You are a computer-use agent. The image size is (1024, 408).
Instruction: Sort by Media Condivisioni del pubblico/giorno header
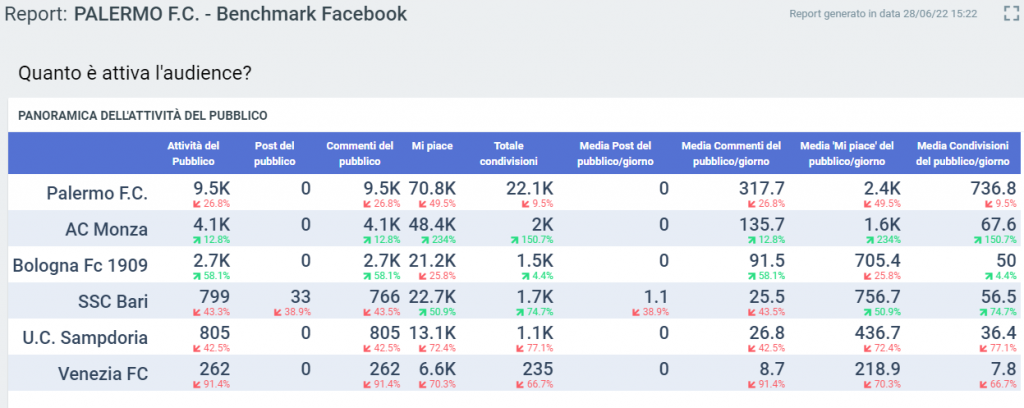point(963,153)
